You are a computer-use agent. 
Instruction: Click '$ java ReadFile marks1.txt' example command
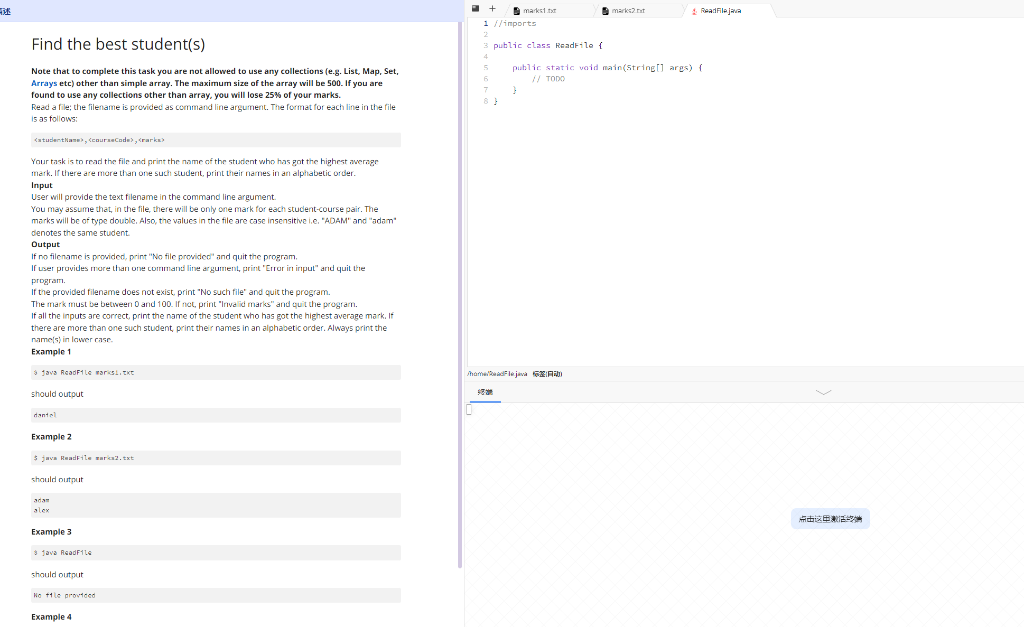click(216, 372)
